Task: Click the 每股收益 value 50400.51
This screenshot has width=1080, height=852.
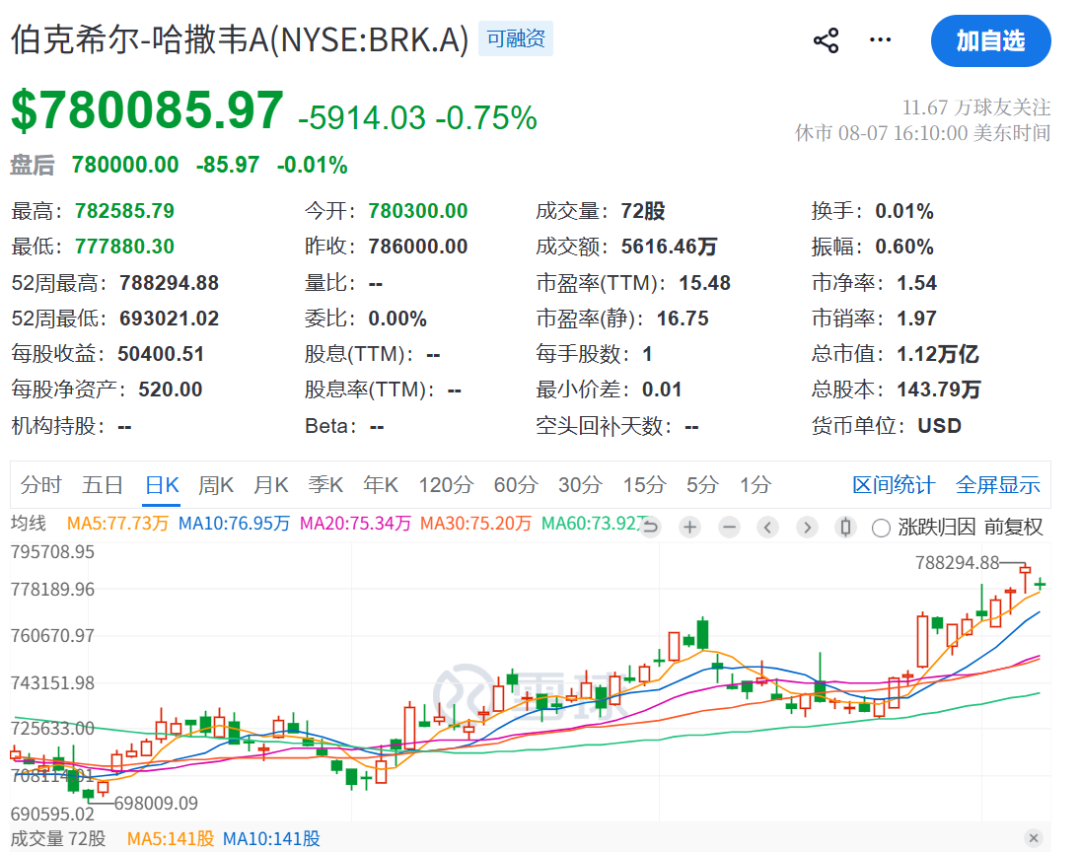Action: pos(160,354)
